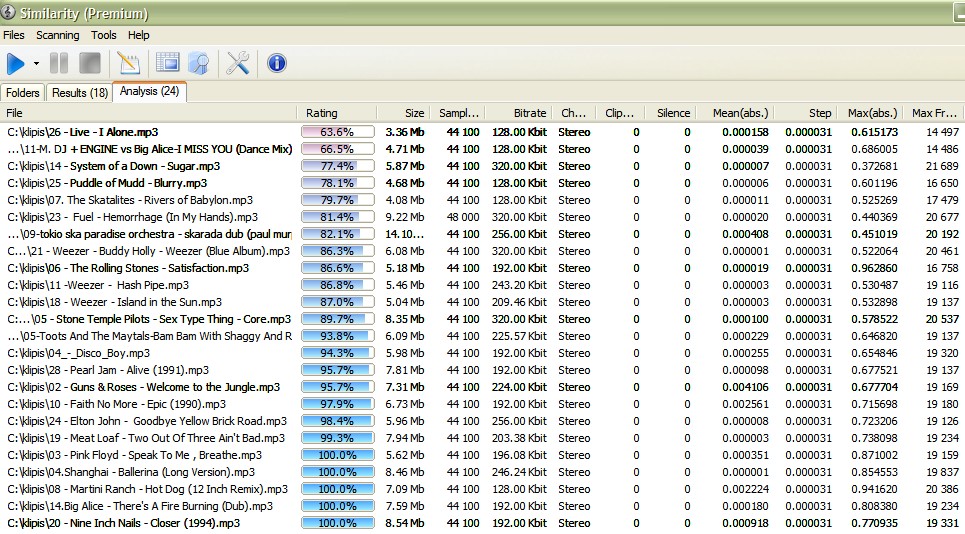Sort by the Size column header
This screenshot has height=534, width=965.
[x=402, y=113]
